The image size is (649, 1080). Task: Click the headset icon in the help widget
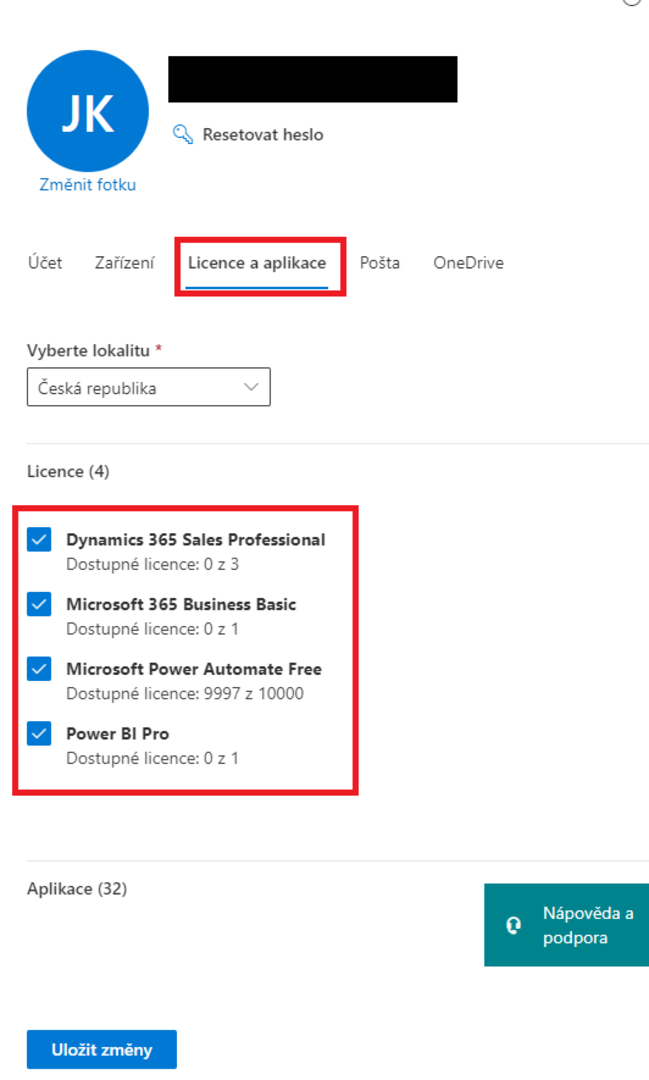coord(514,925)
